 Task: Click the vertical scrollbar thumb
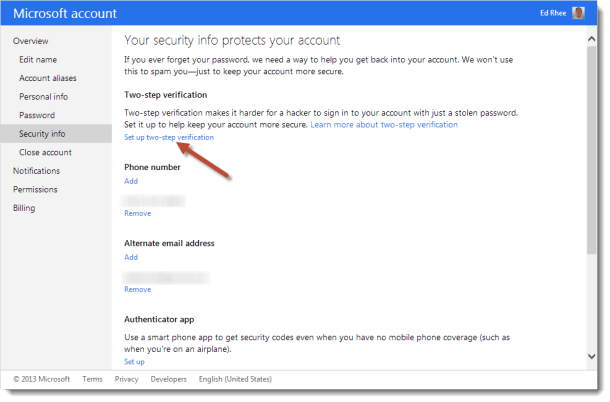pyautogui.click(x=591, y=150)
